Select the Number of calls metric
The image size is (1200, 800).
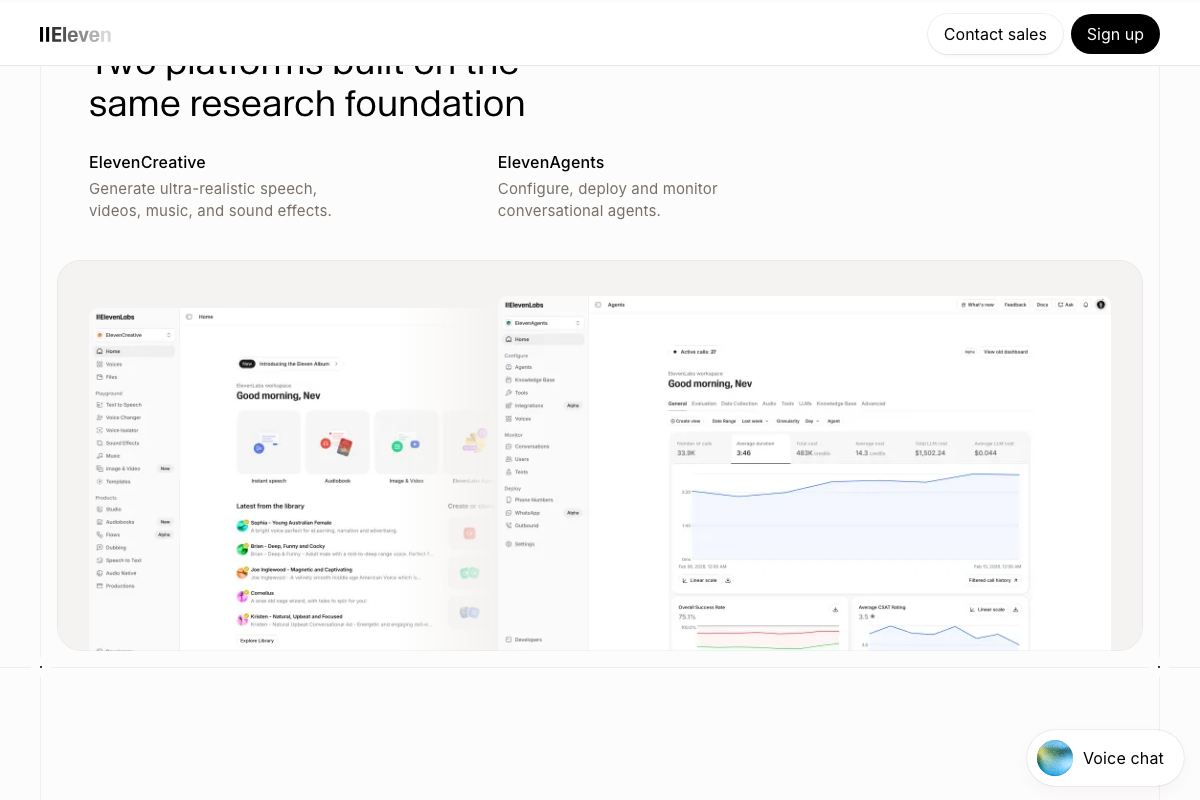[x=701, y=448]
